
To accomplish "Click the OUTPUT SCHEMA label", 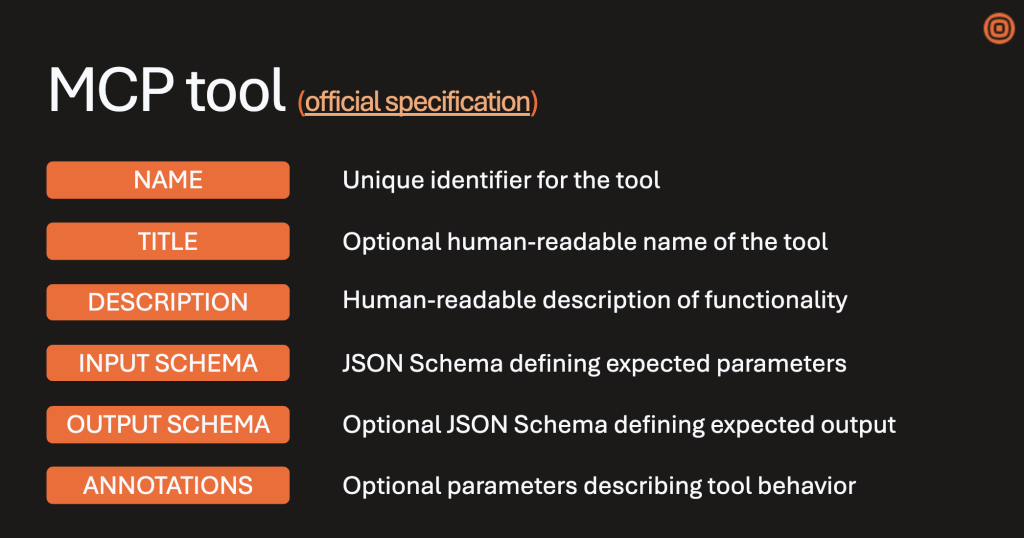I will tap(168, 424).
